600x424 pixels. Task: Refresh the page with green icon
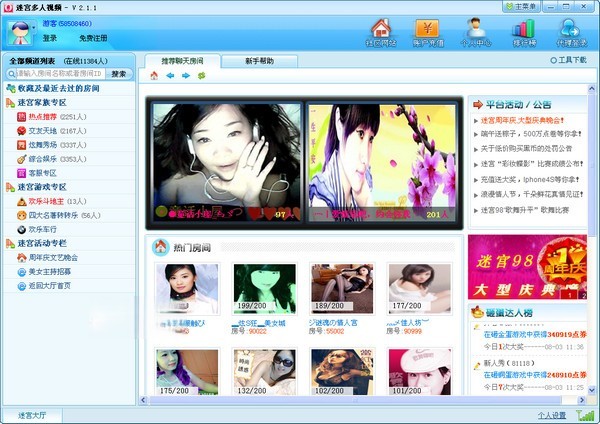202,76
